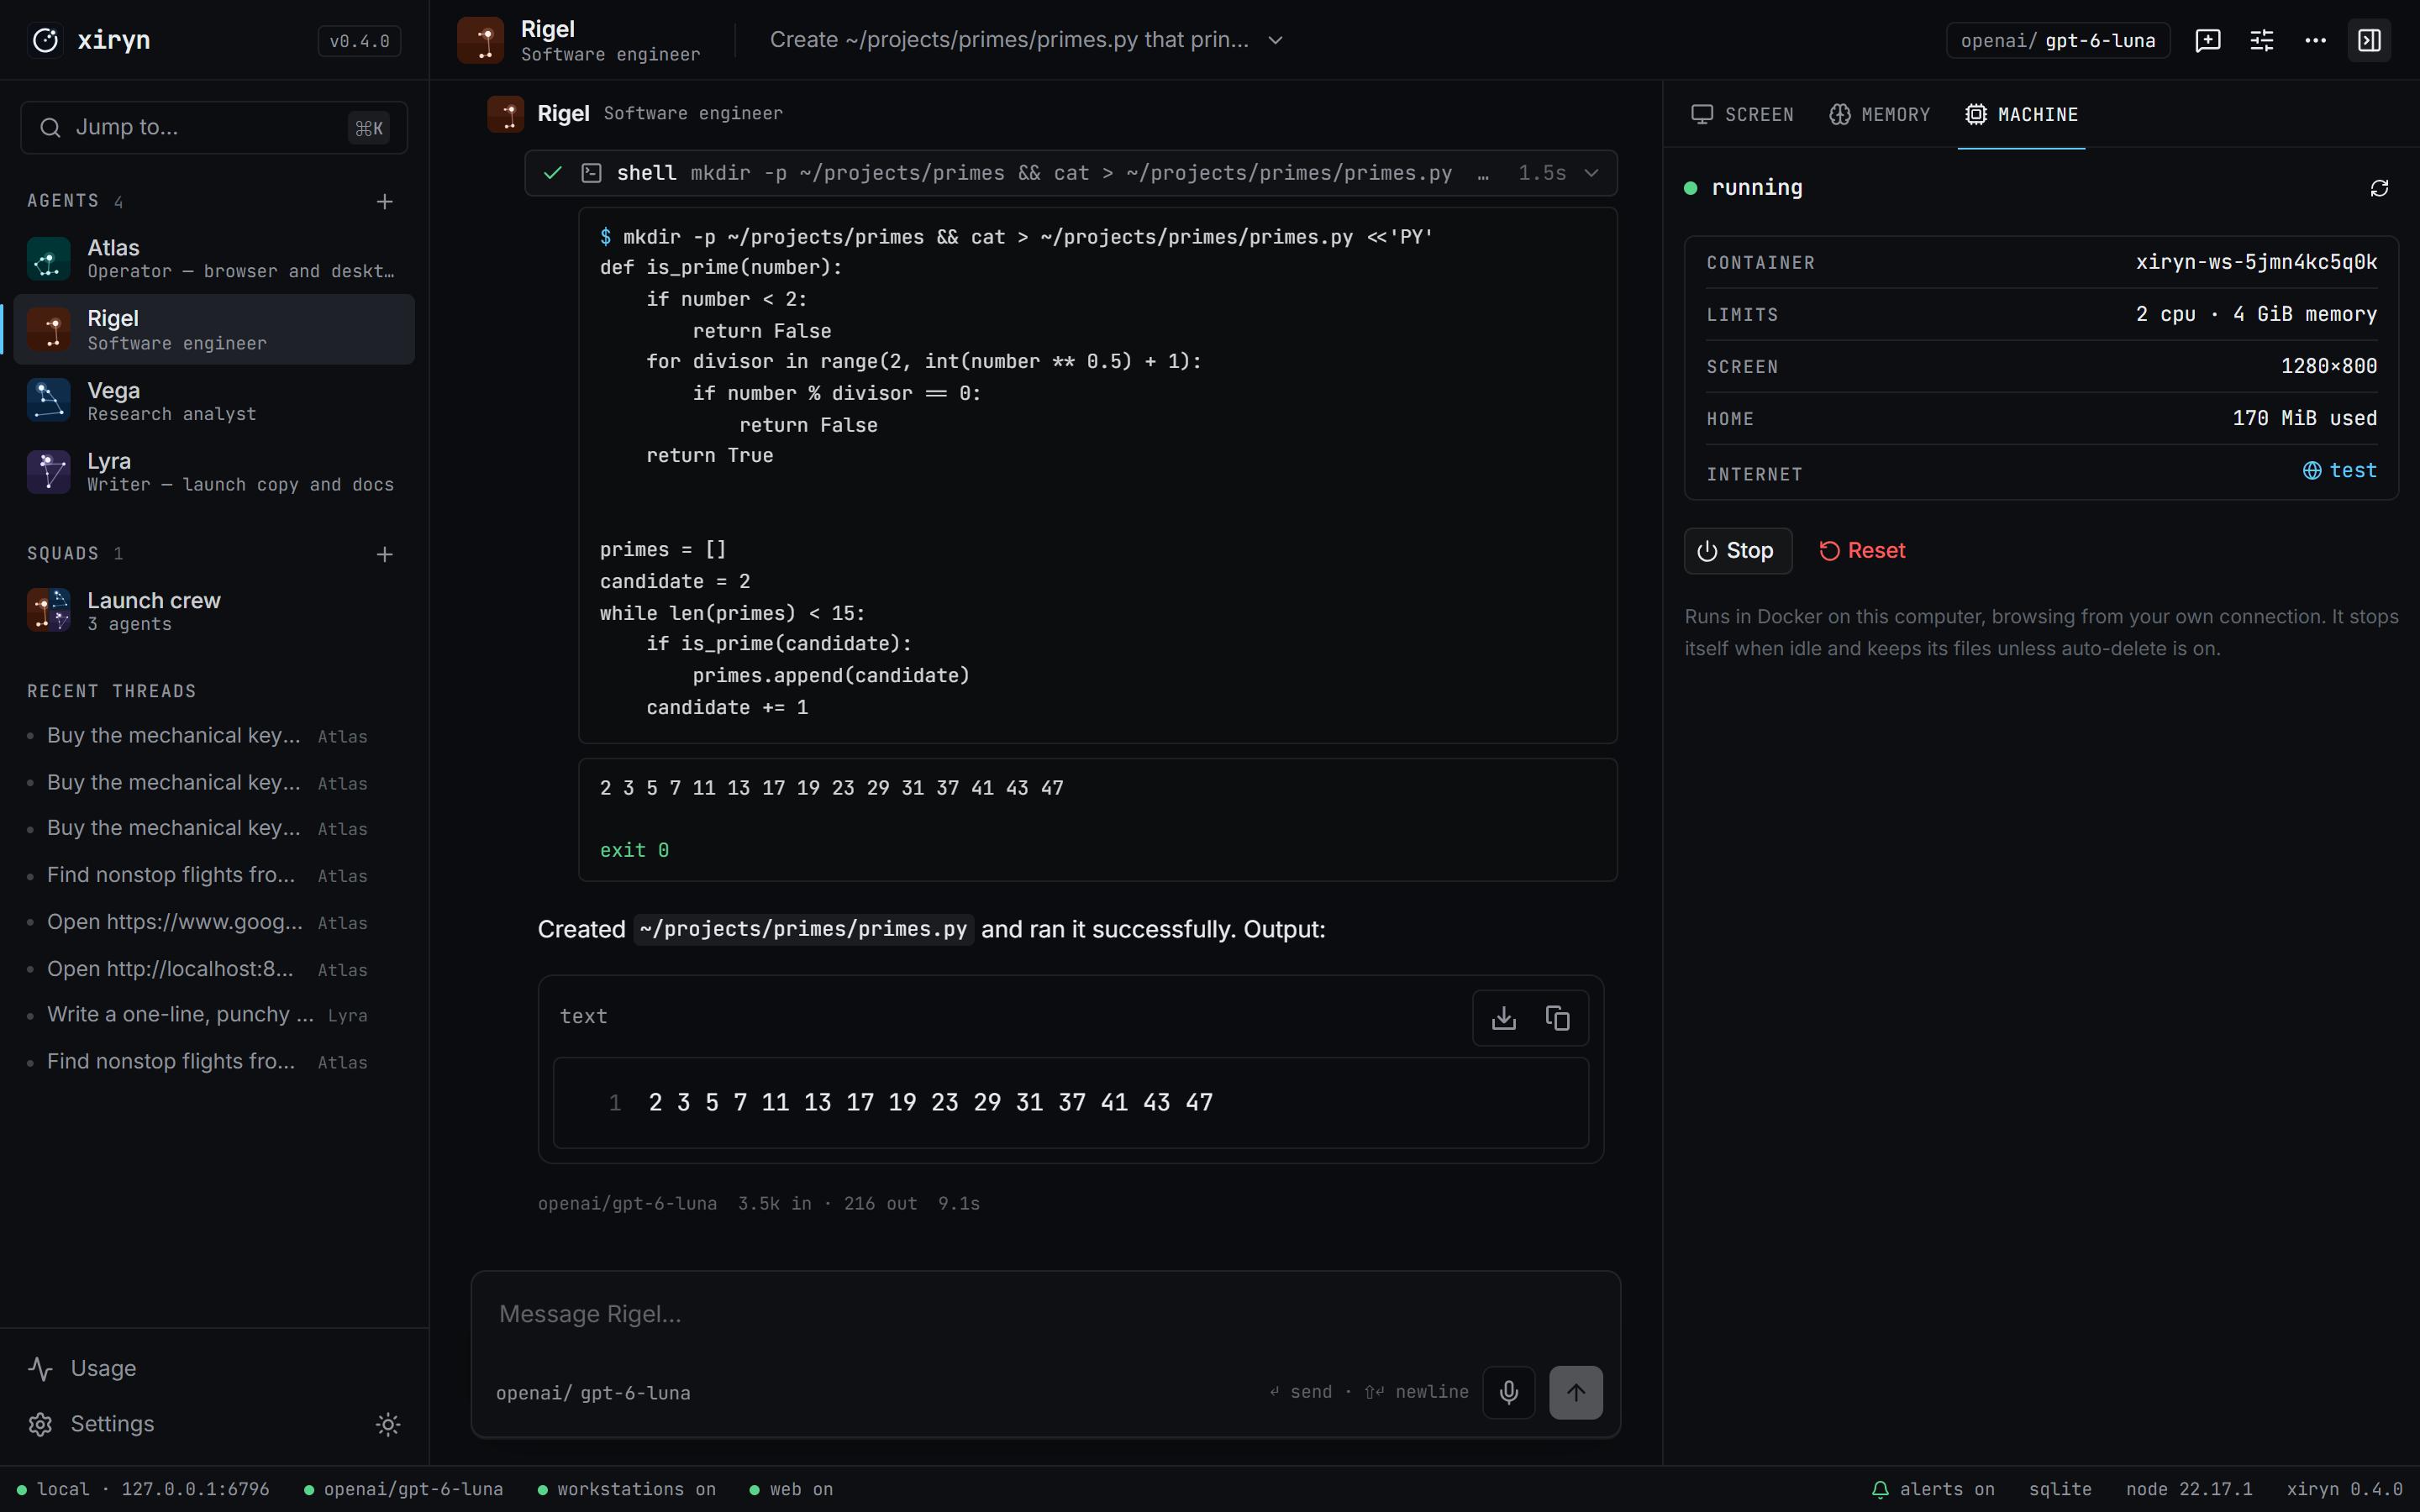Click the container name xiryn-ws-5jmn4kc5q0k
Viewport: 2420px width, 1512px height.
tap(2256, 262)
